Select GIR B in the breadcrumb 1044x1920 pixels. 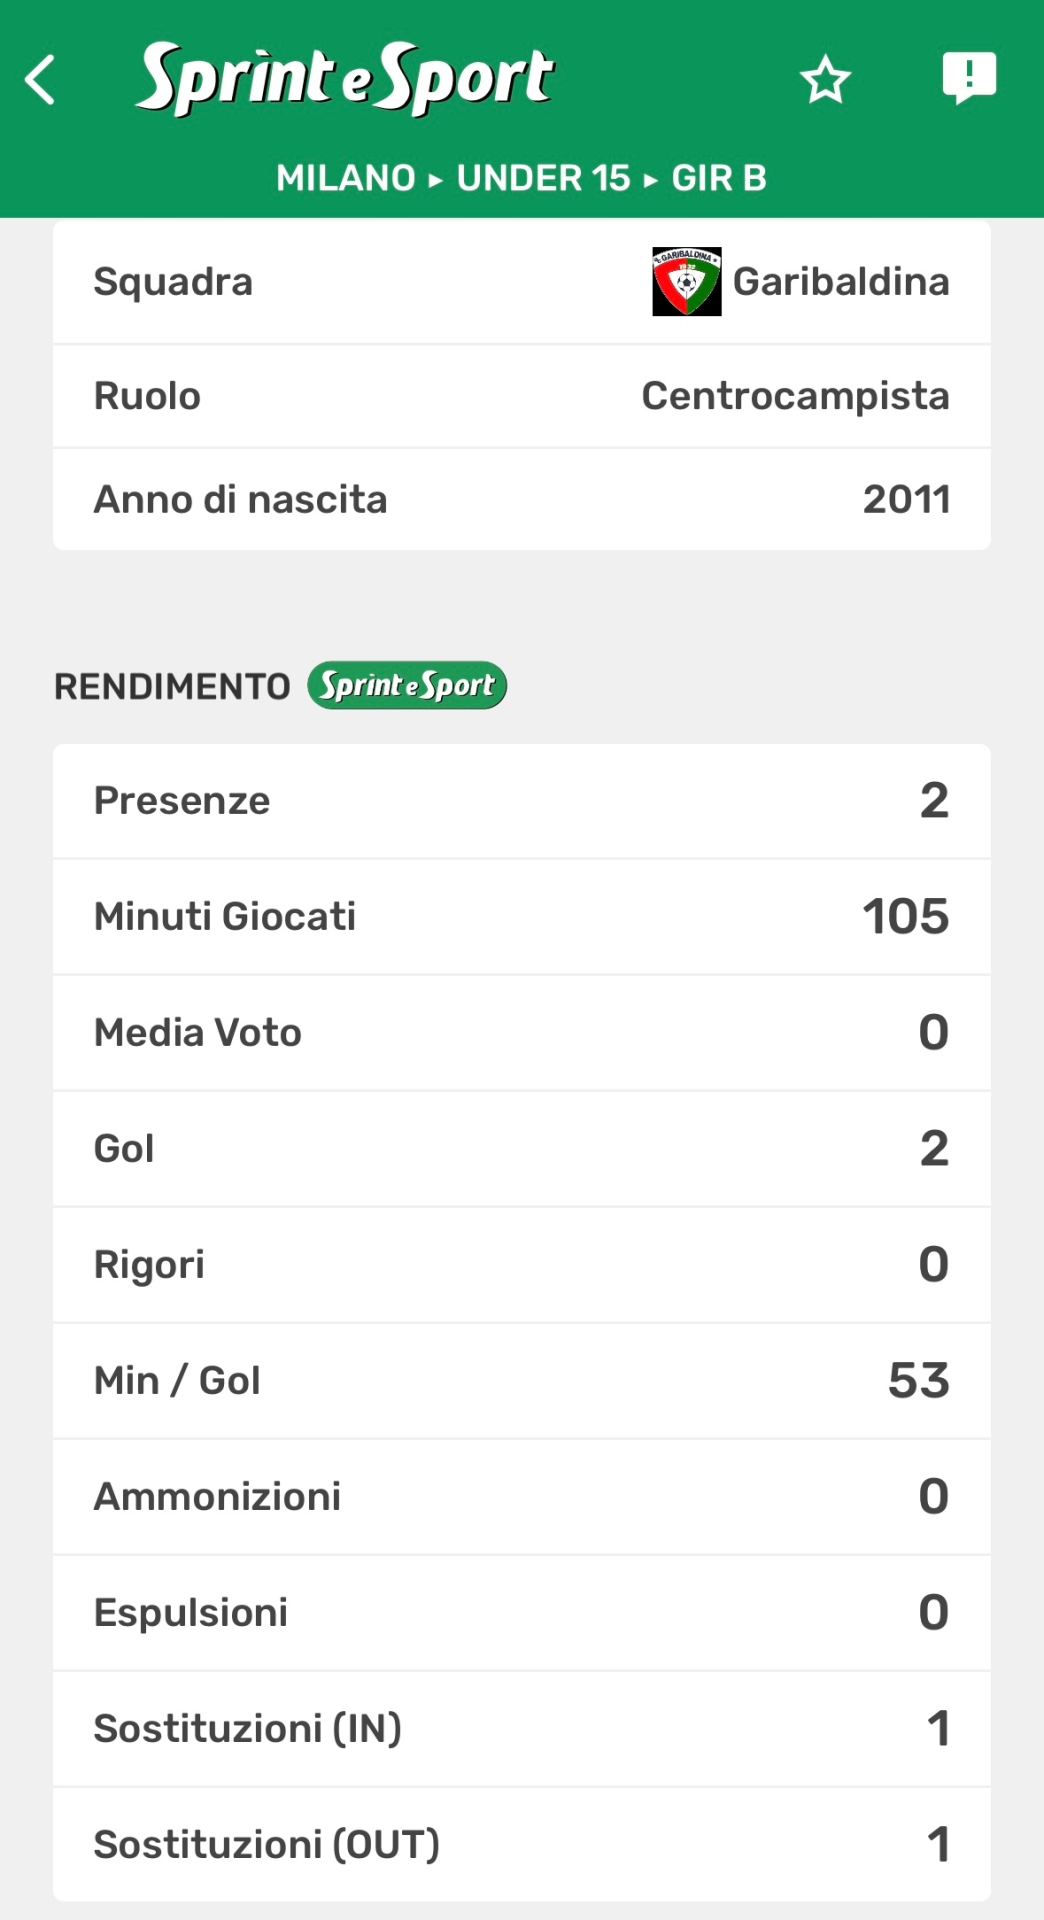719,178
